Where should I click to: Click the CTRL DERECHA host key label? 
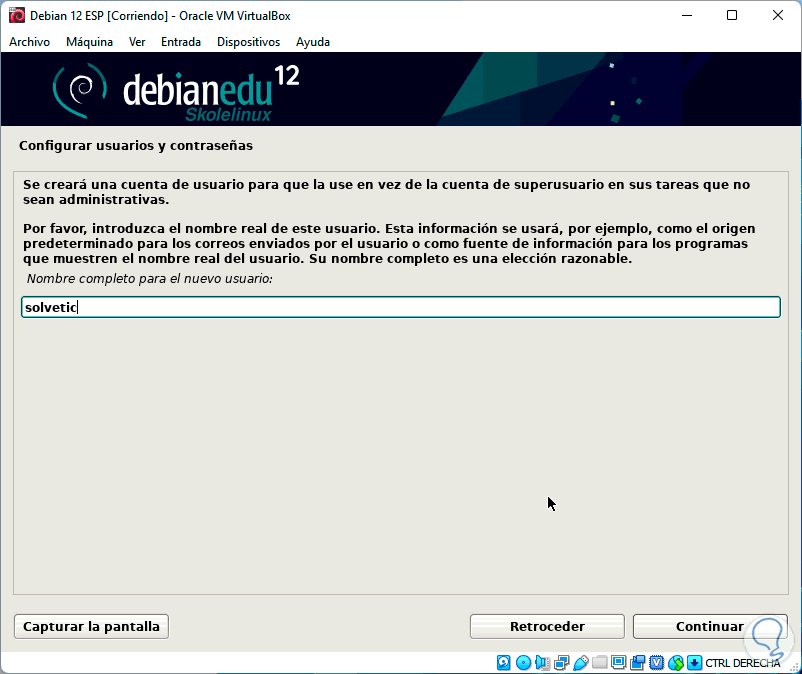pos(742,663)
